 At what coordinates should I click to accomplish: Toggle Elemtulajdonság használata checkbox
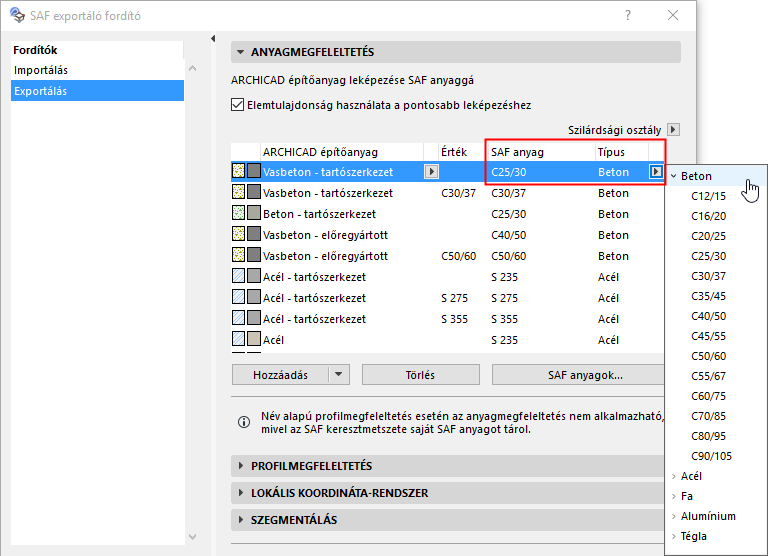pos(238,105)
